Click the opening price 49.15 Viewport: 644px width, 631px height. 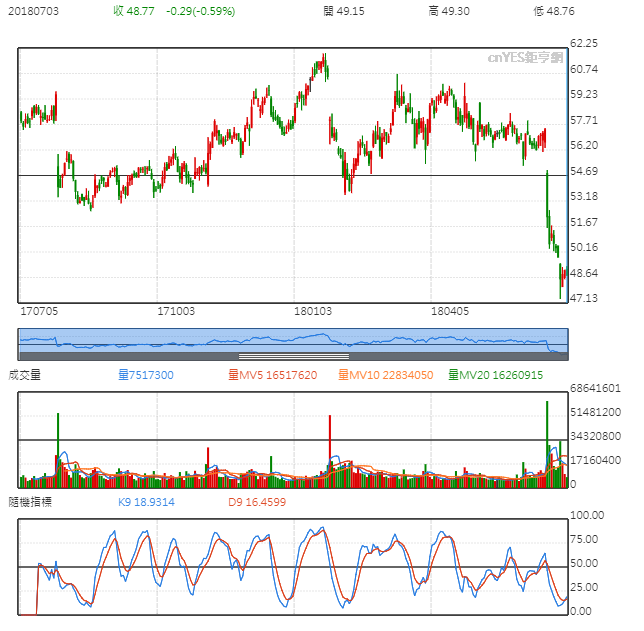344,11
